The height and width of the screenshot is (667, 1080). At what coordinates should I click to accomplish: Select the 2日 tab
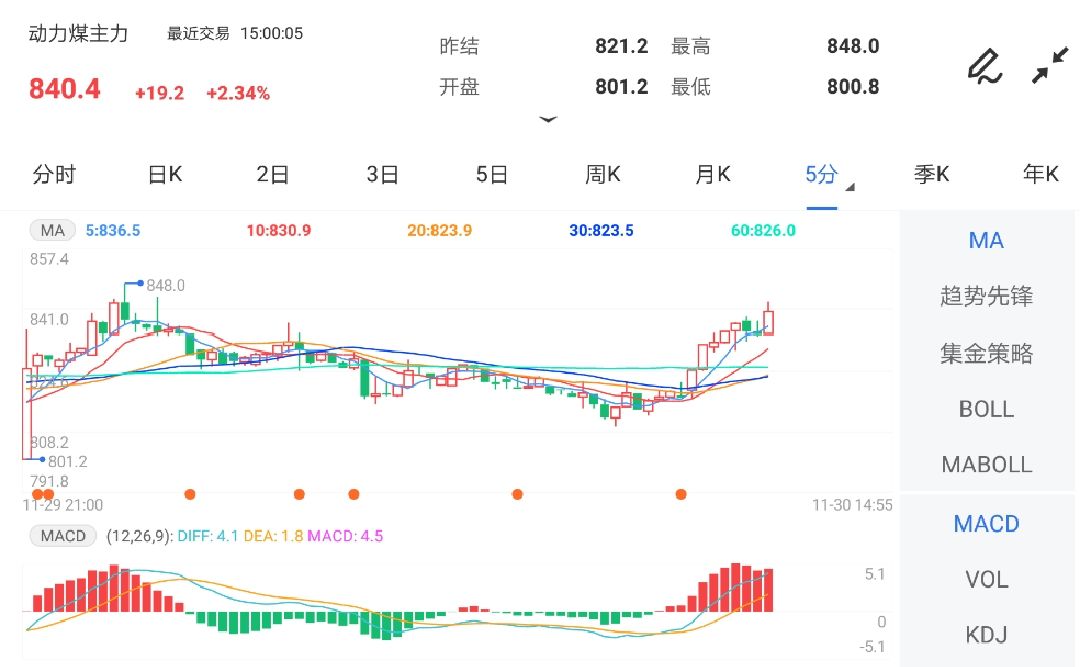[273, 174]
